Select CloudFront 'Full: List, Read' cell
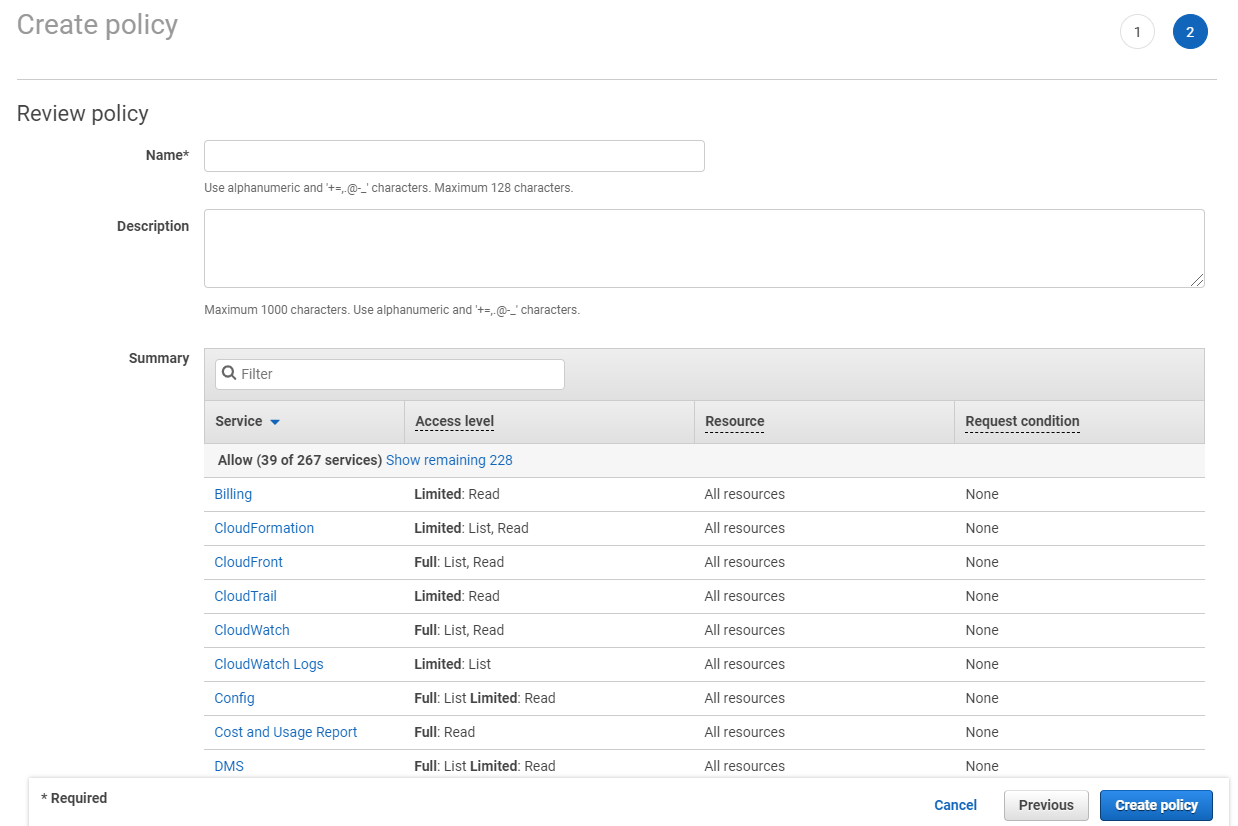This screenshot has width=1238, height=826. pyautogui.click(x=459, y=562)
